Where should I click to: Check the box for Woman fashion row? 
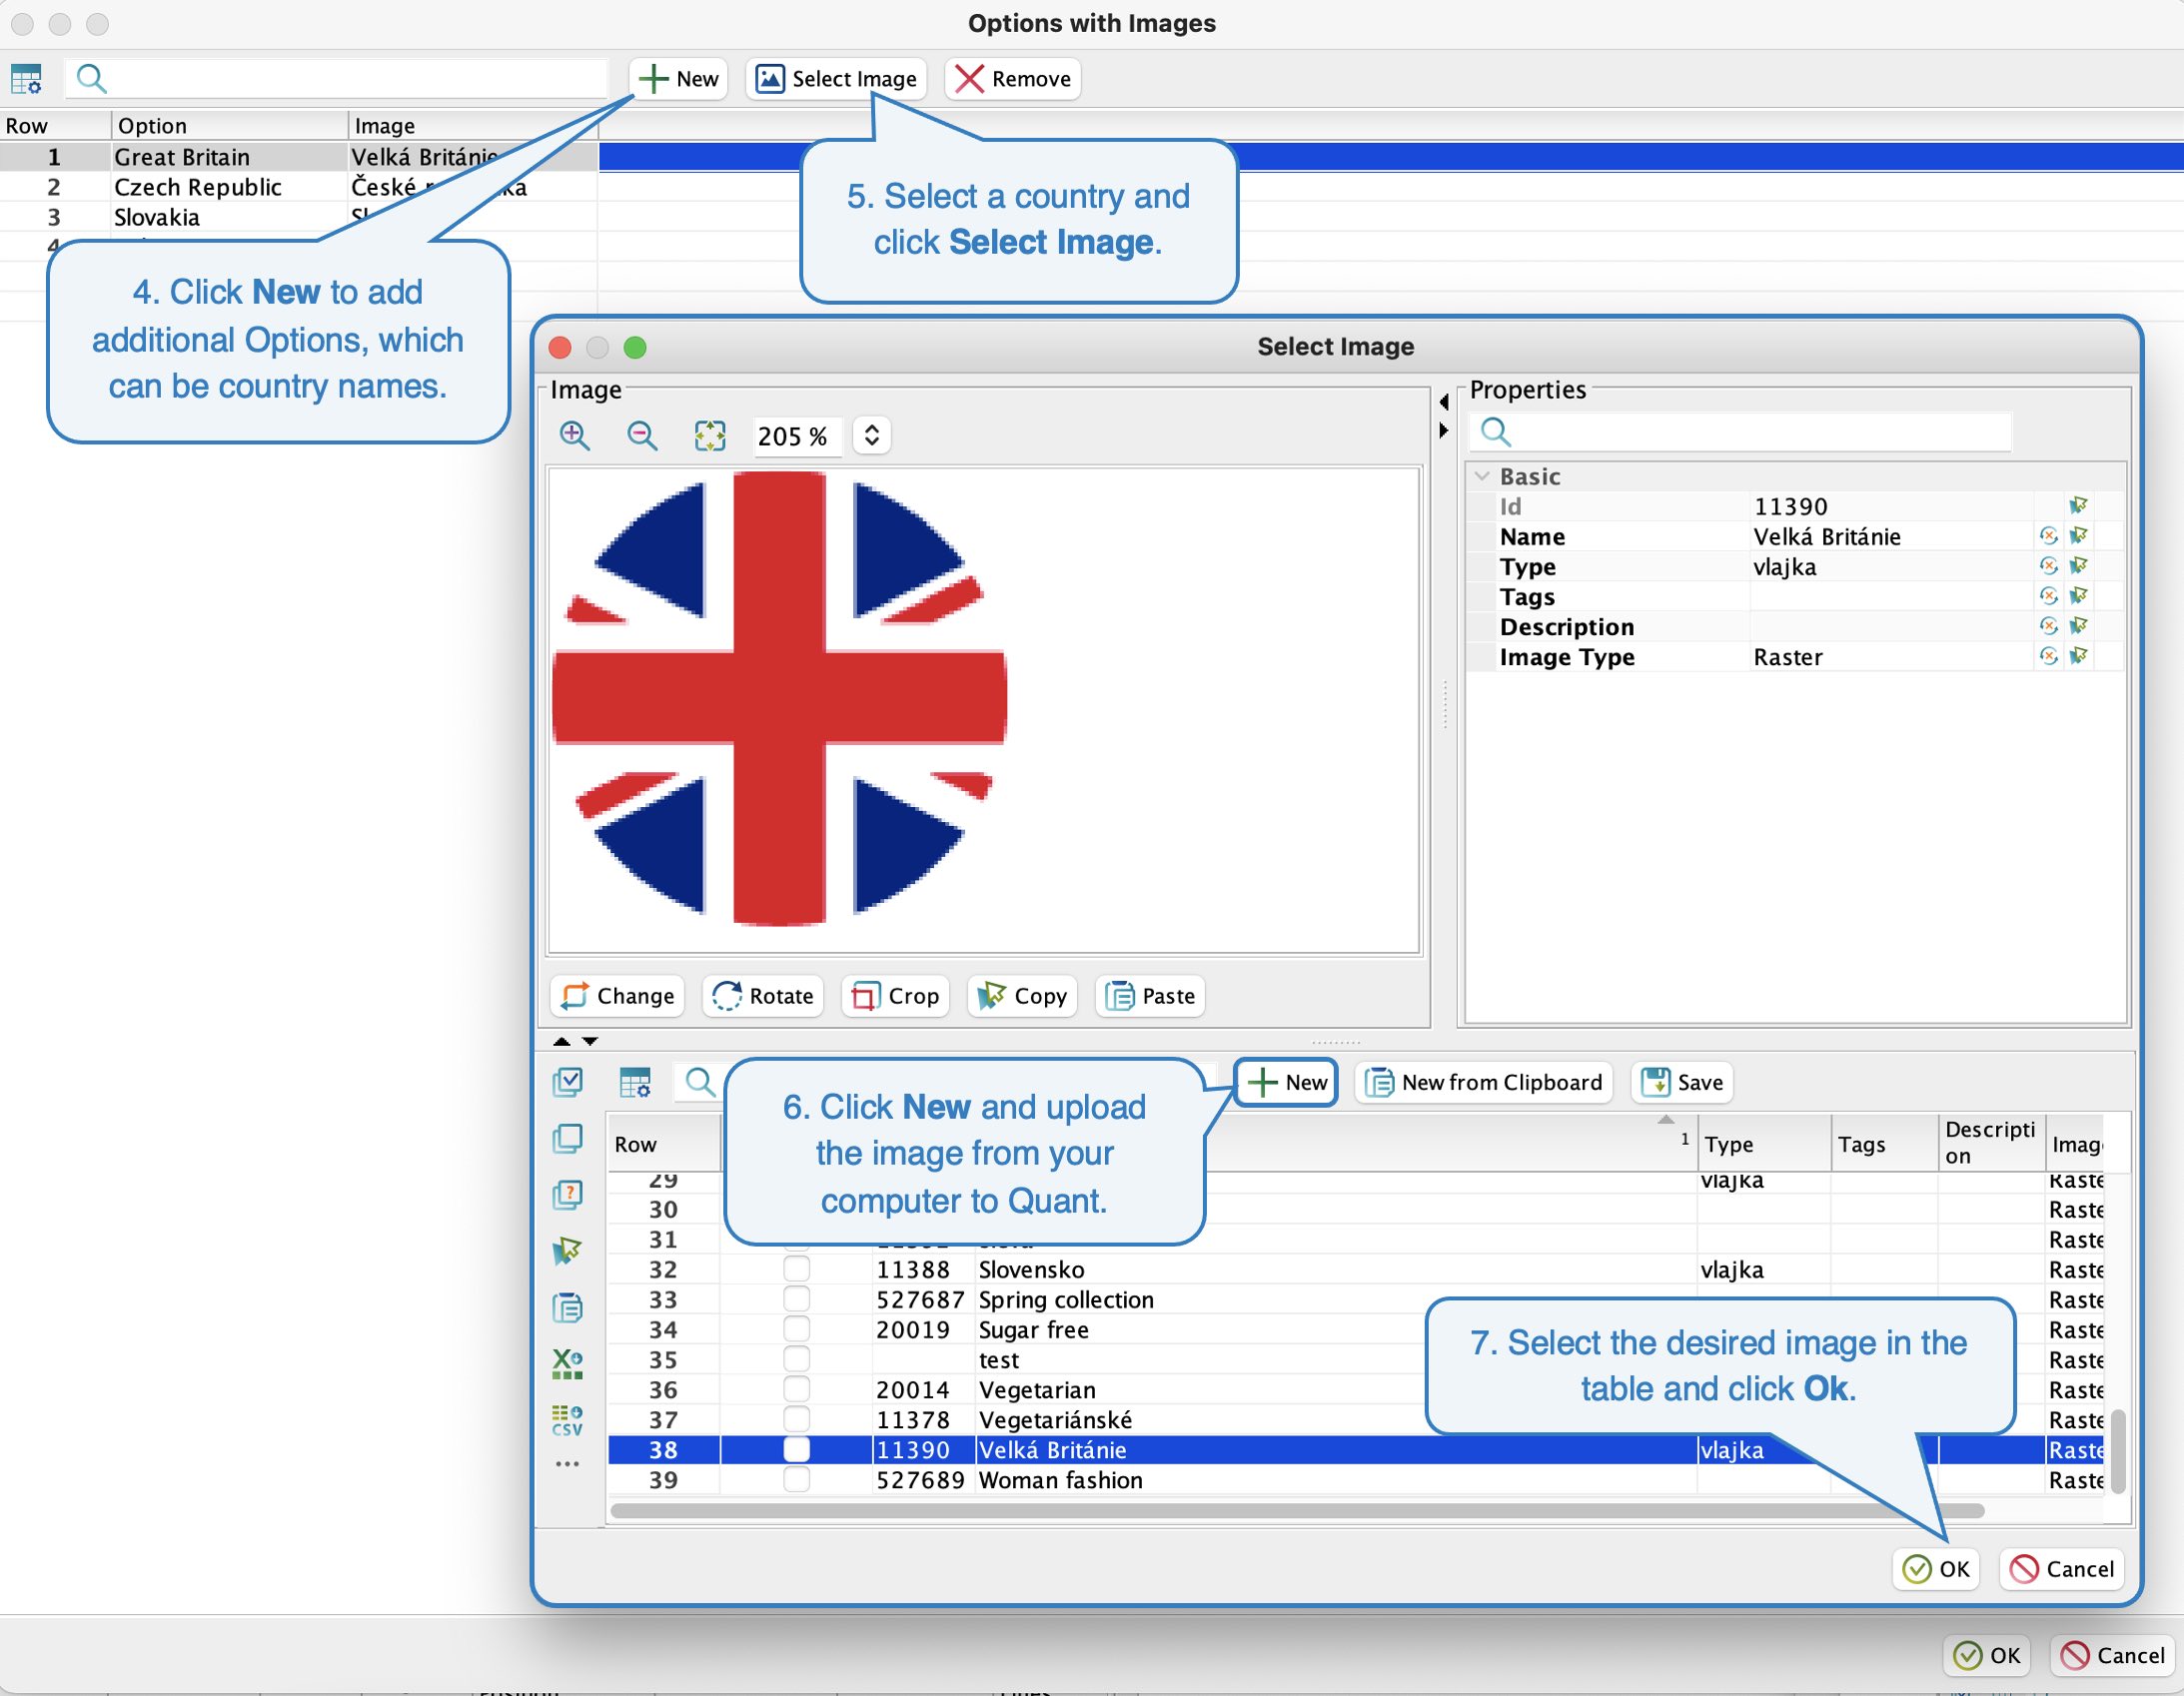(x=797, y=1479)
